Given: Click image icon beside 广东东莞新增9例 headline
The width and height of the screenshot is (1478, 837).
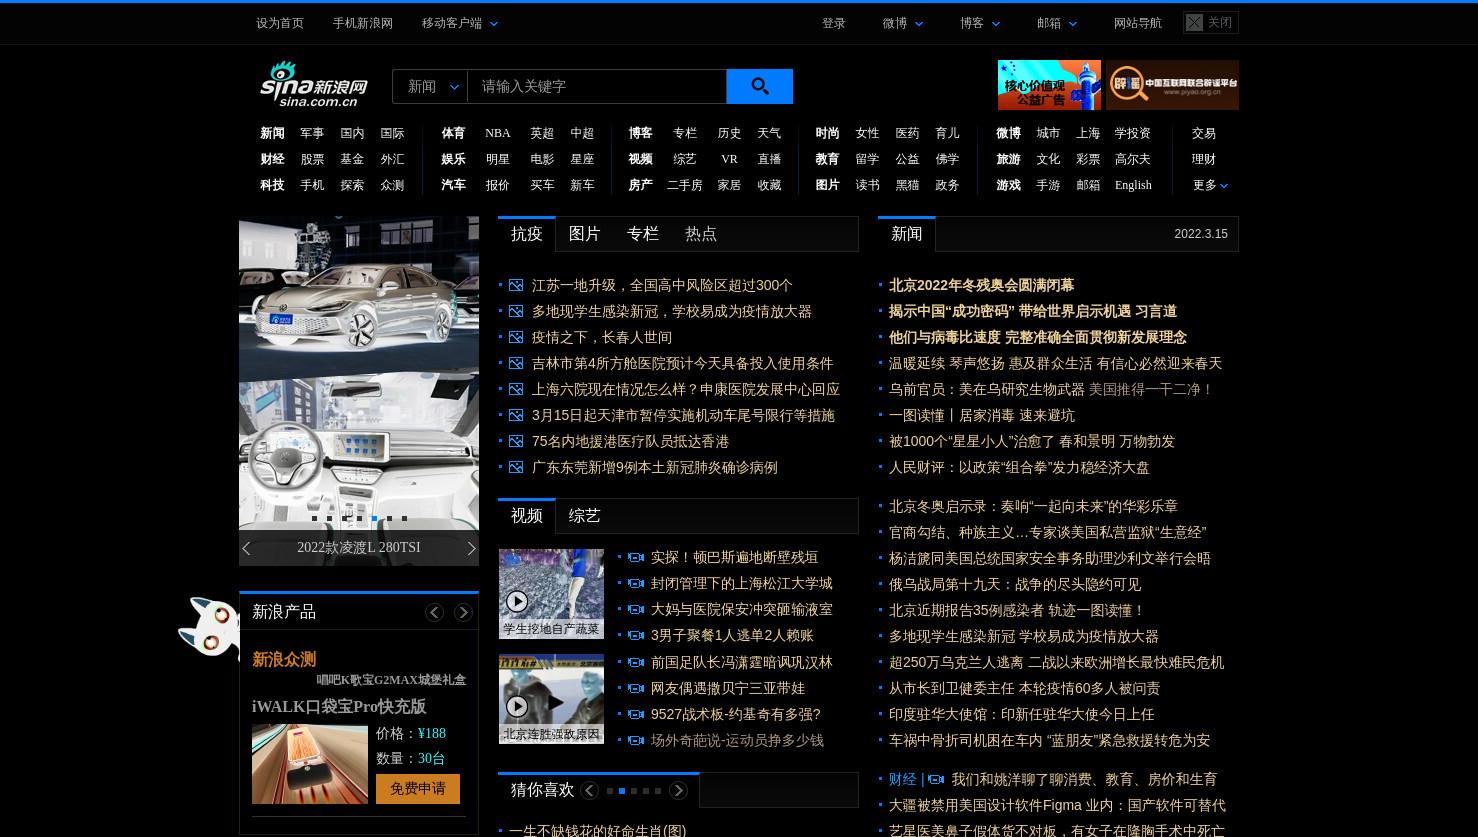Looking at the screenshot, I should point(516,468).
